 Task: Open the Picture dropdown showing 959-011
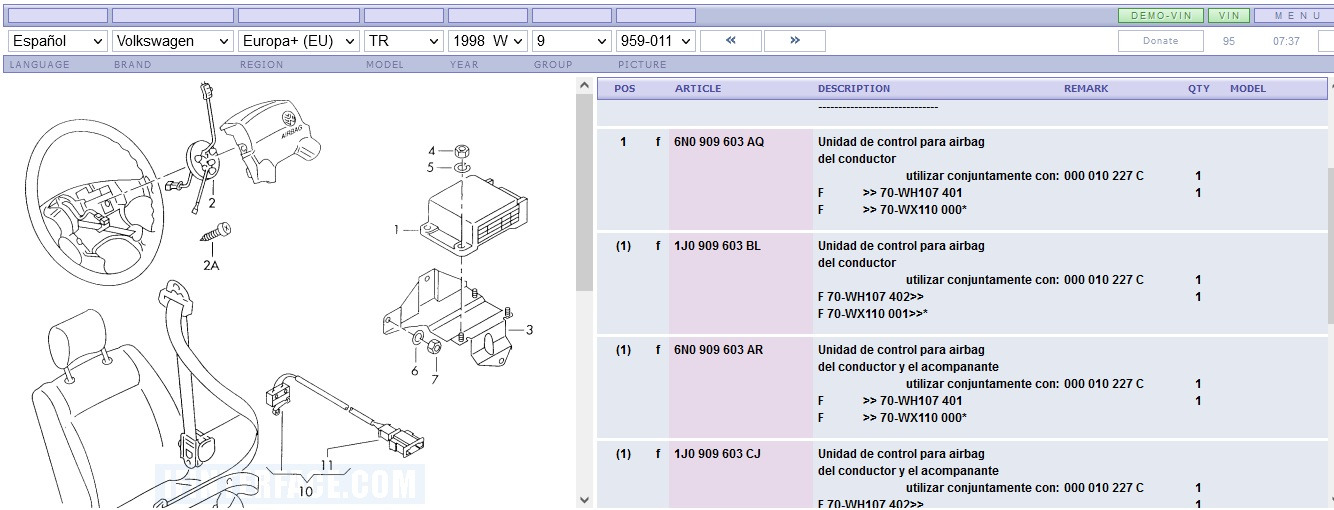pos(655,41)
